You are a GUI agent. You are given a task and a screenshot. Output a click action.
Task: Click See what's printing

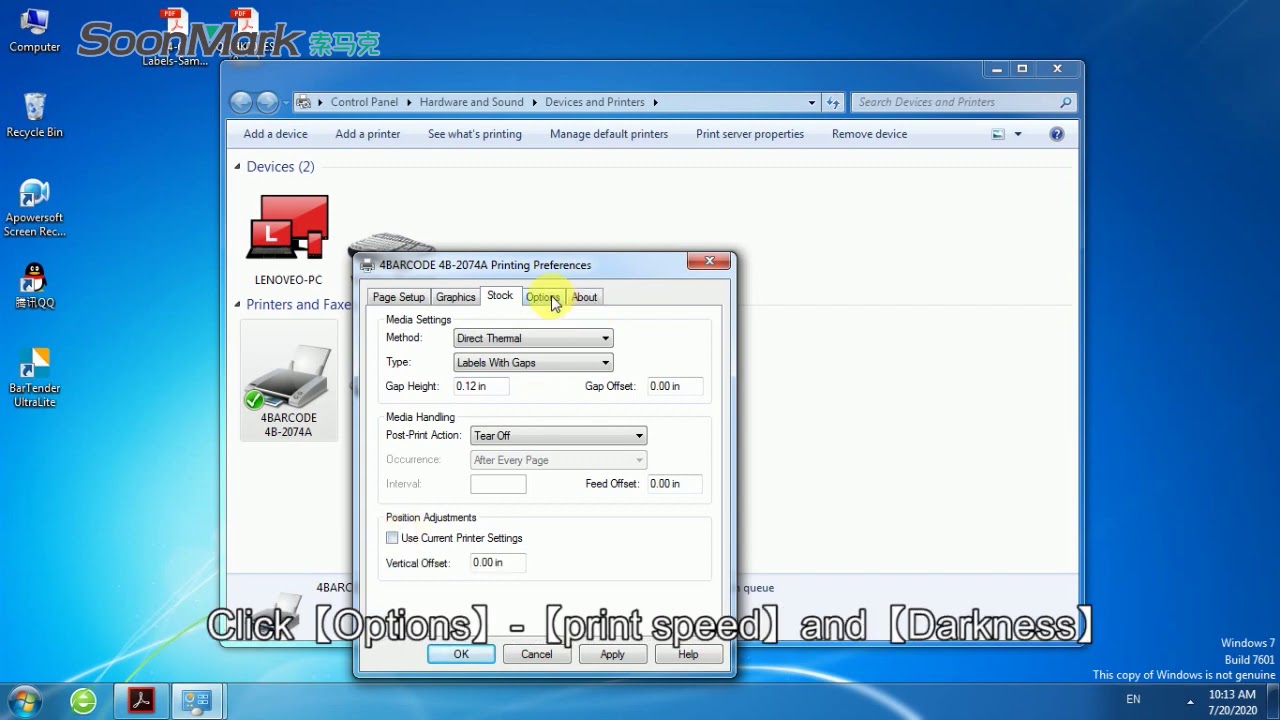coord(475,134)
